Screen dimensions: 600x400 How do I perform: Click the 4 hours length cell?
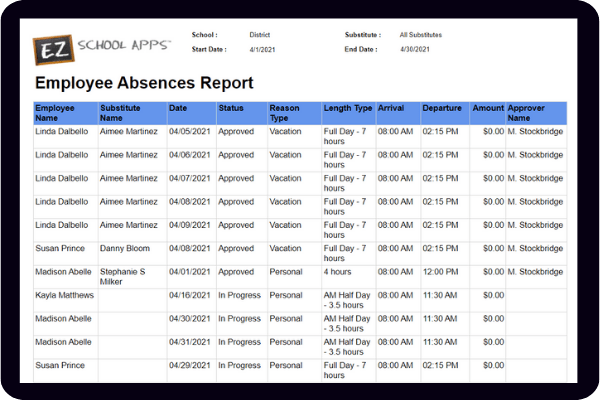[x=337, y=271]
